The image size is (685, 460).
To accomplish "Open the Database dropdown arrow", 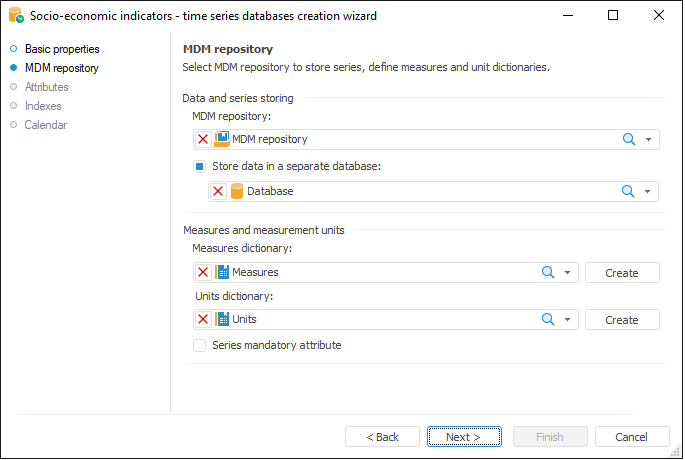I will [648, 191].
